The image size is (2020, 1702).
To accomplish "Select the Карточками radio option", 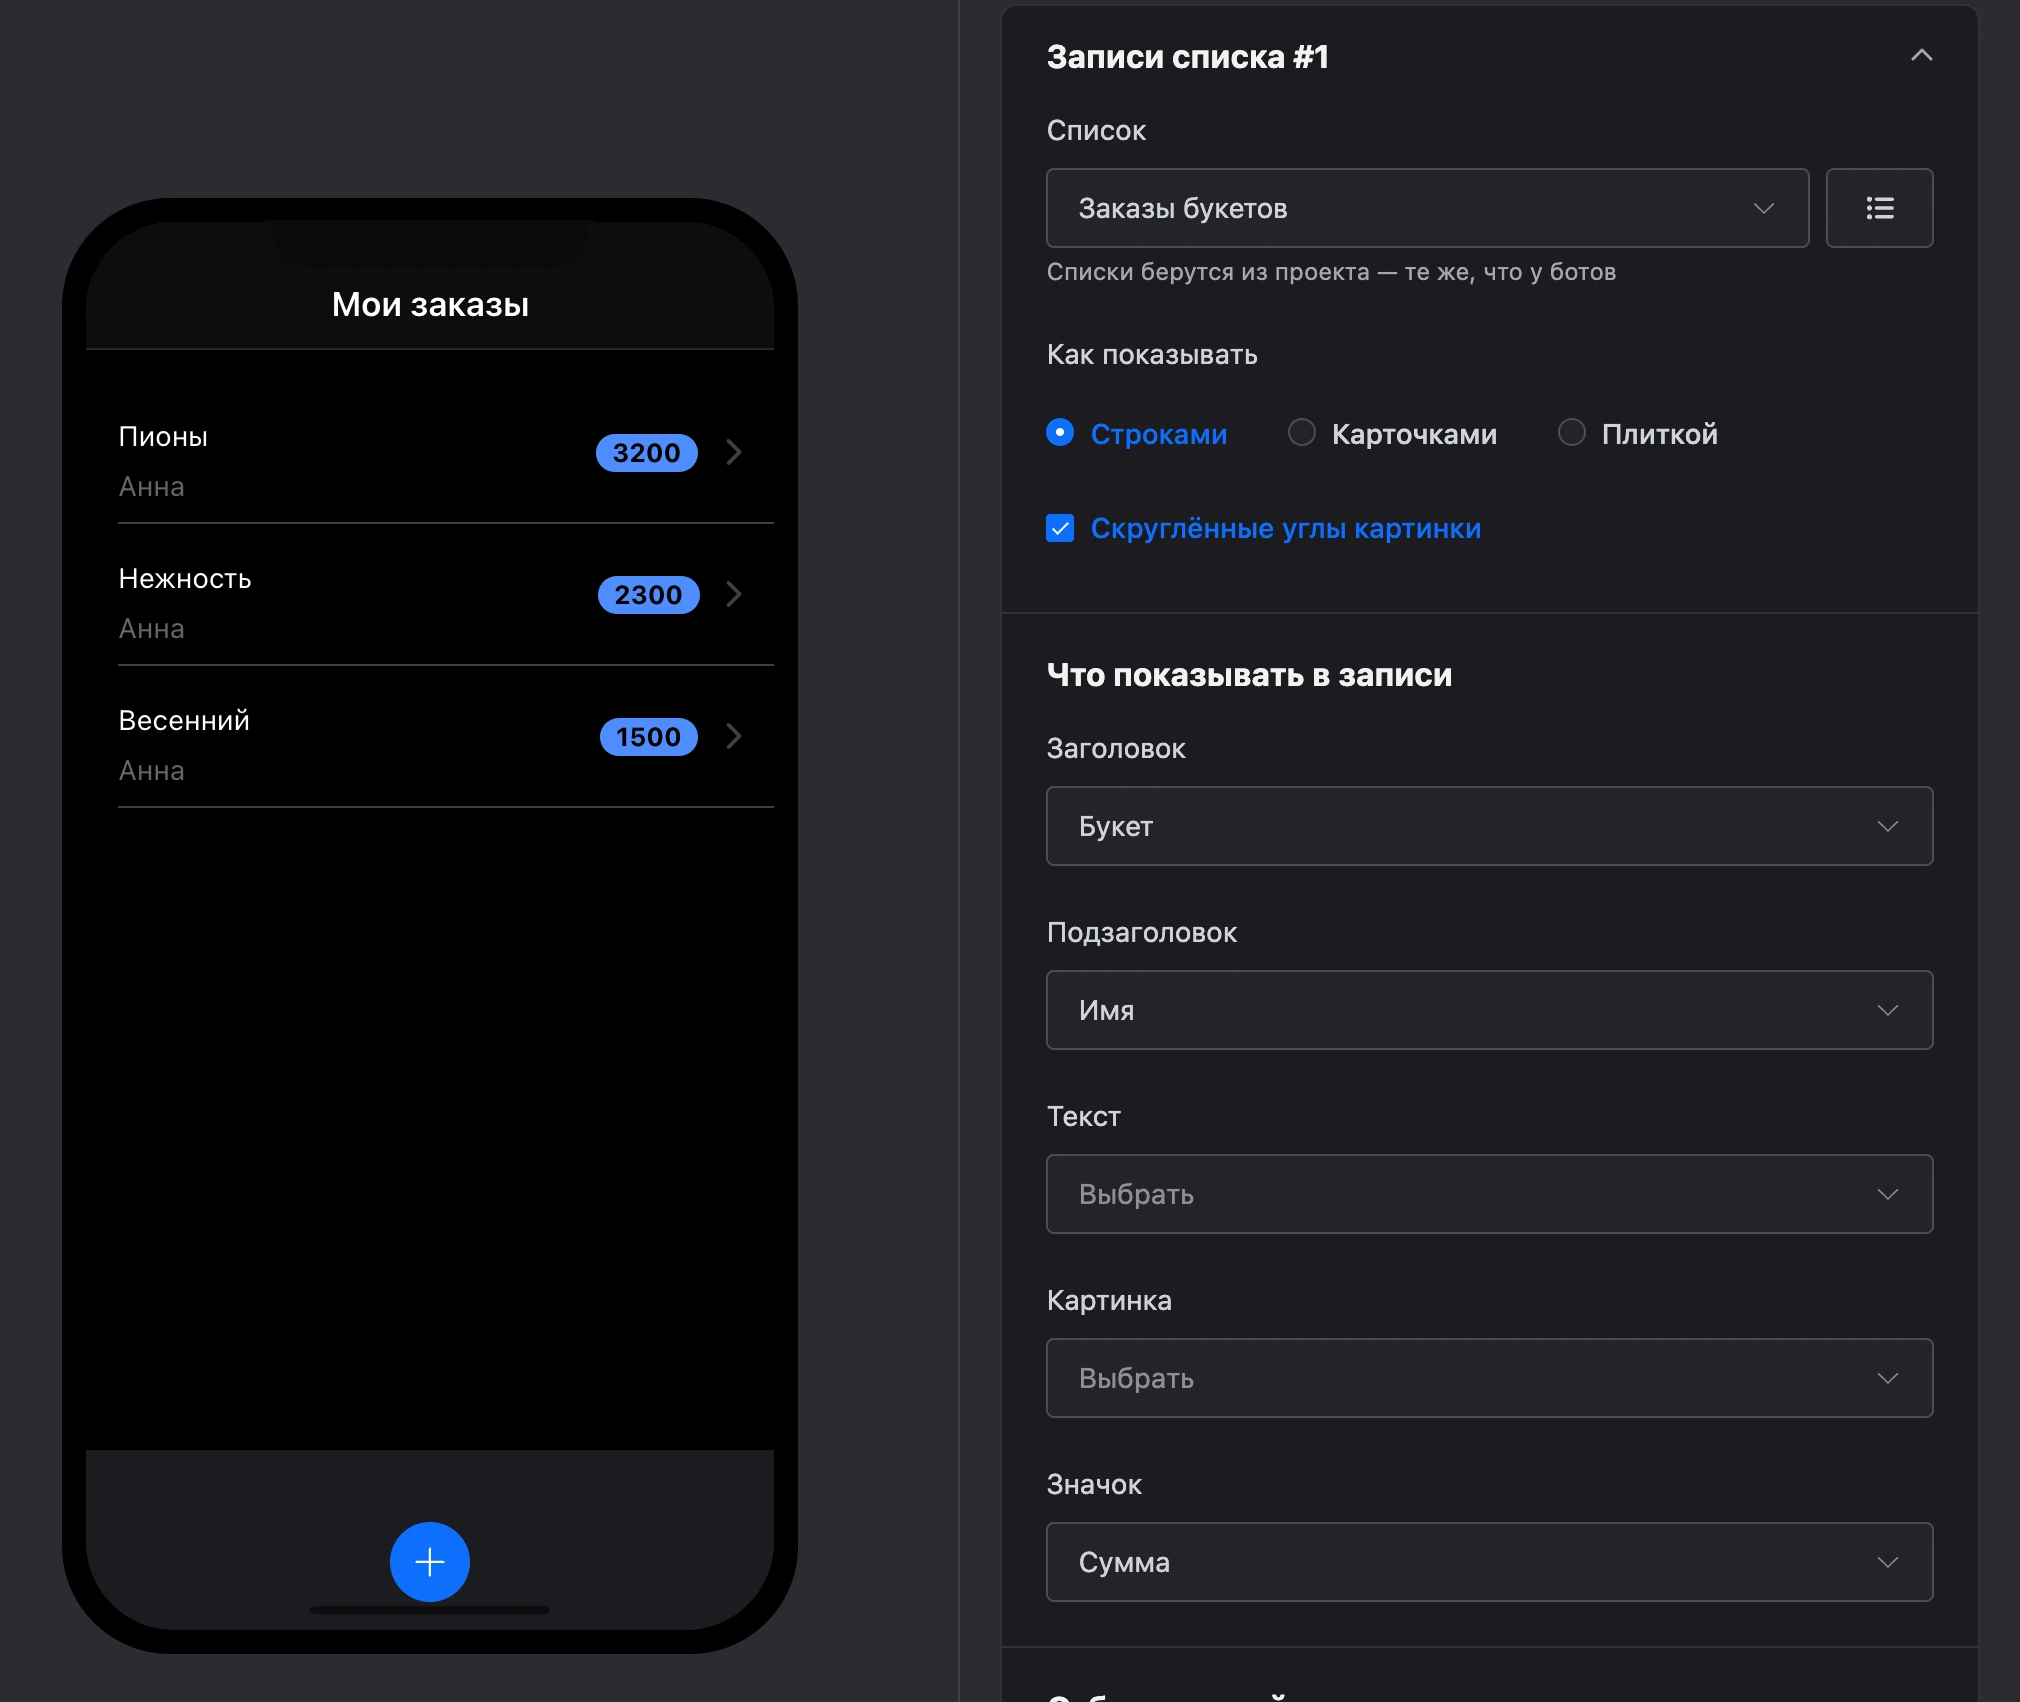I will click(x=1301, y=432).
